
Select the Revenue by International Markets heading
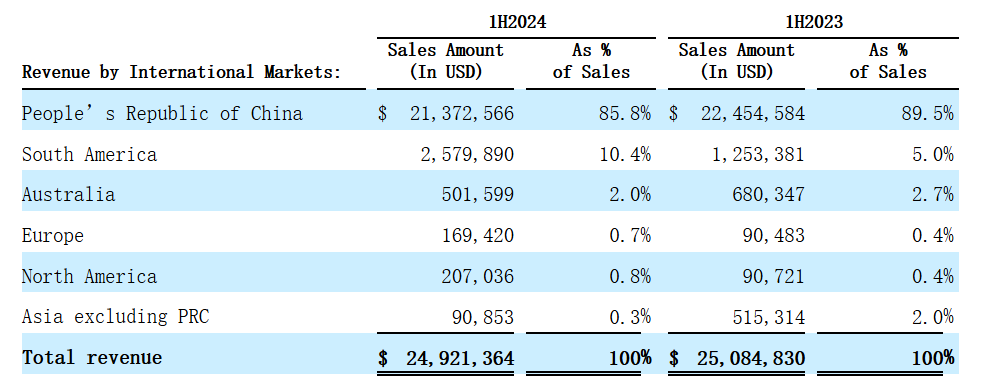pos(181,72)
